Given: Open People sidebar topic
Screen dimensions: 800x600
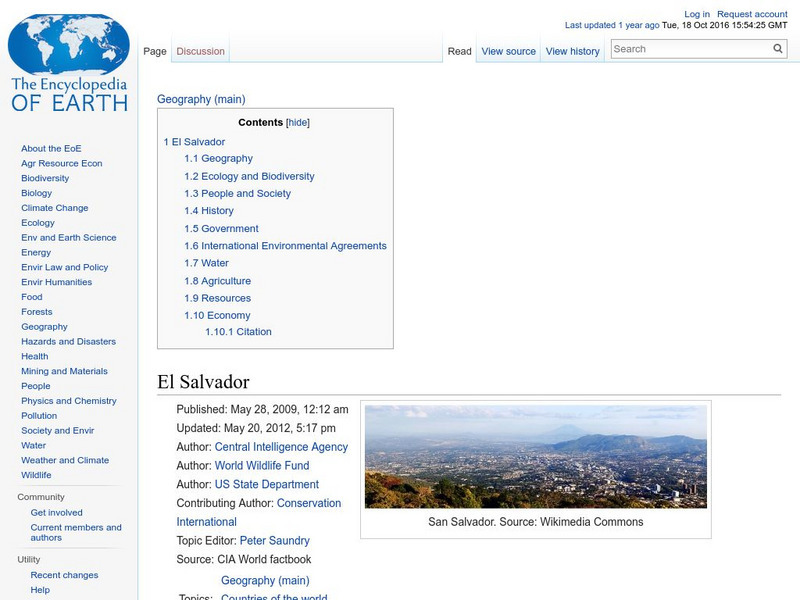Looking at the screenshot, I should (36, 386).
